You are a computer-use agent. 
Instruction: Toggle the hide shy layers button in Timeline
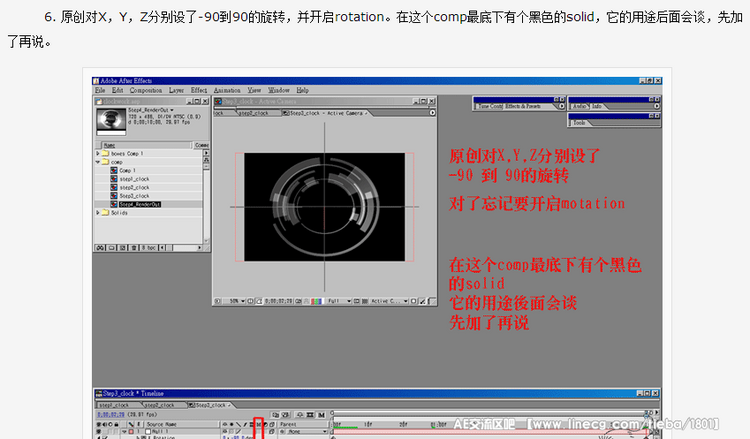299,415
